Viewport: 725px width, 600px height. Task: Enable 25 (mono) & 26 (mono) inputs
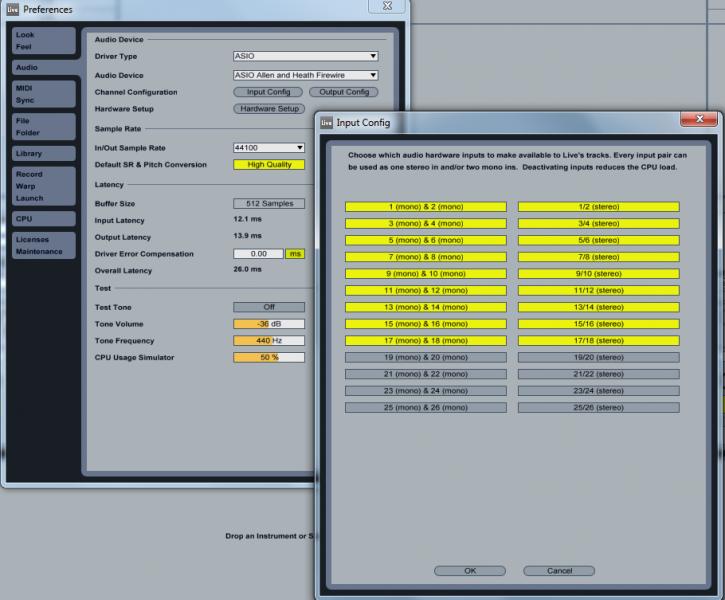(426, 407)
